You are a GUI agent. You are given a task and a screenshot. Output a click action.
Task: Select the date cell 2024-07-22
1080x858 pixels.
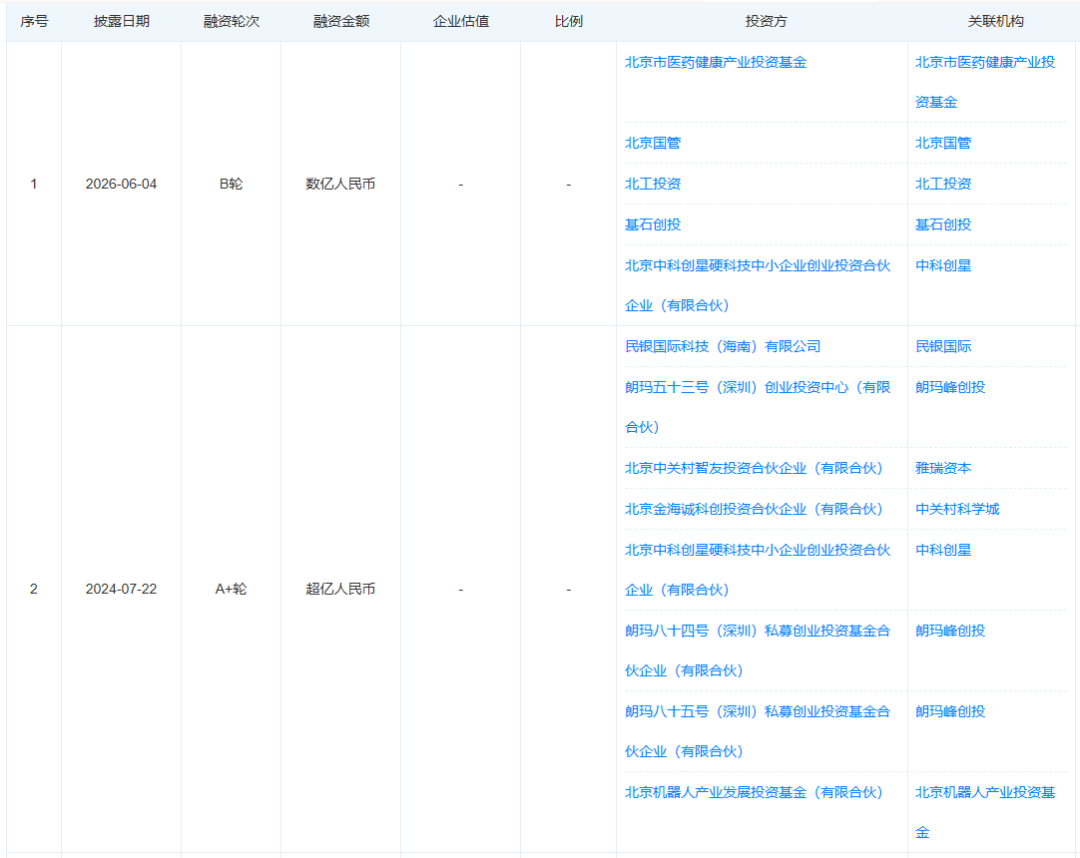(121, 589)
